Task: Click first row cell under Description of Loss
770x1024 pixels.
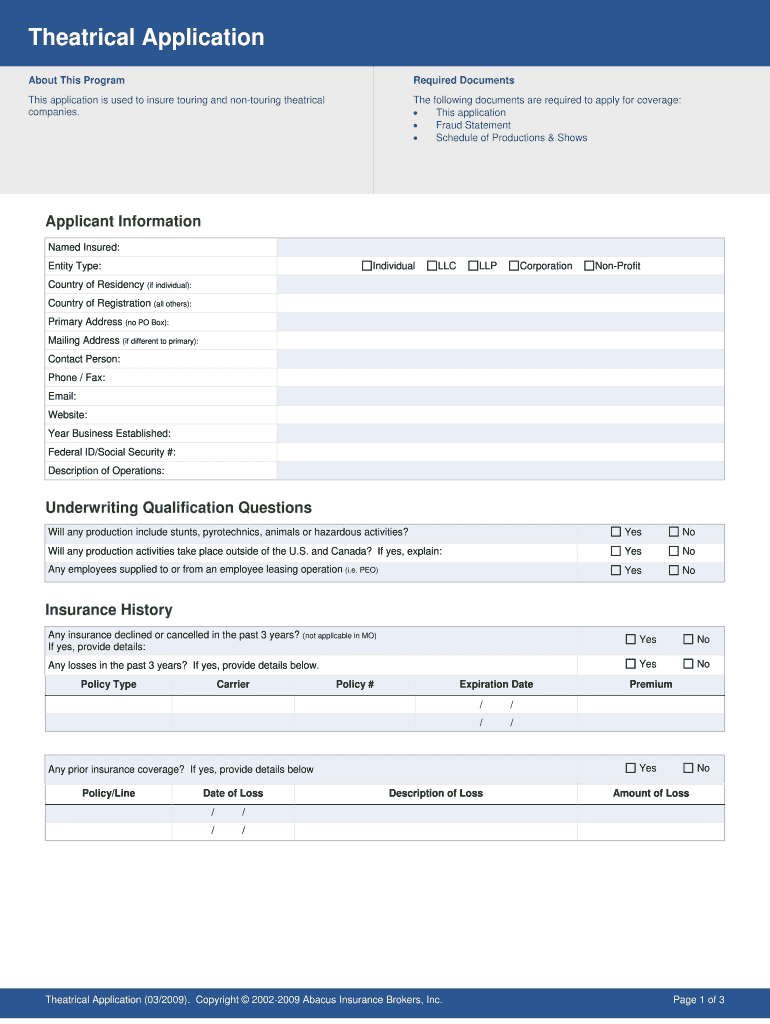Action: click(435, 813)
